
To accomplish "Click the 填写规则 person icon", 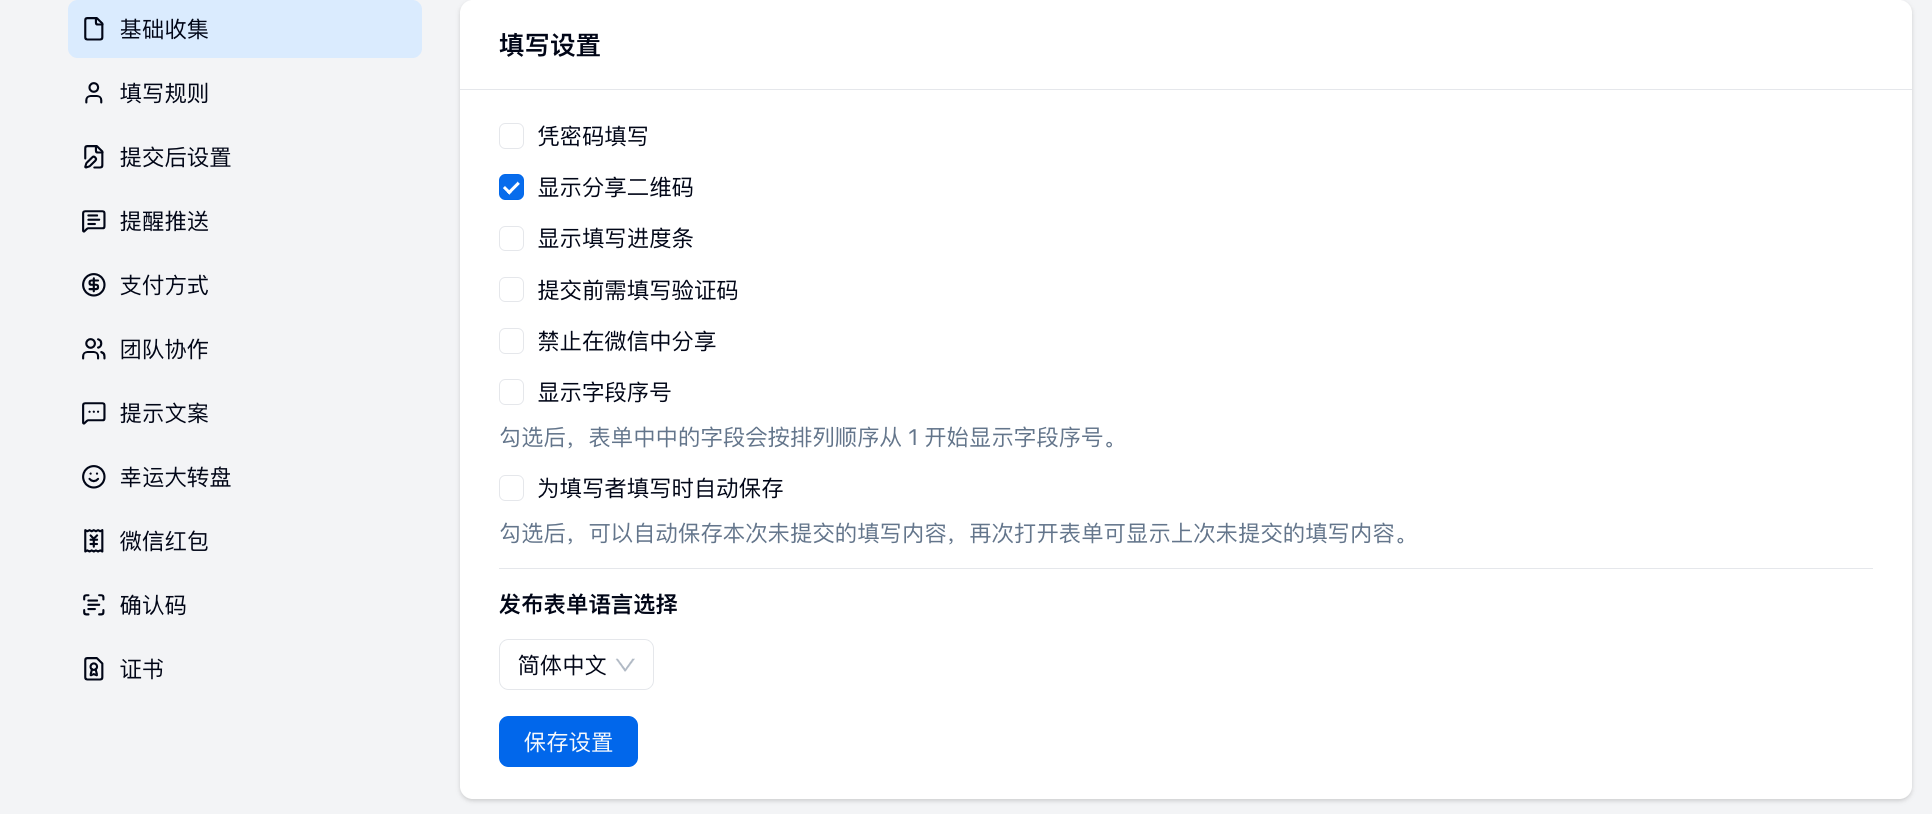I will click(x=94, y=93).
